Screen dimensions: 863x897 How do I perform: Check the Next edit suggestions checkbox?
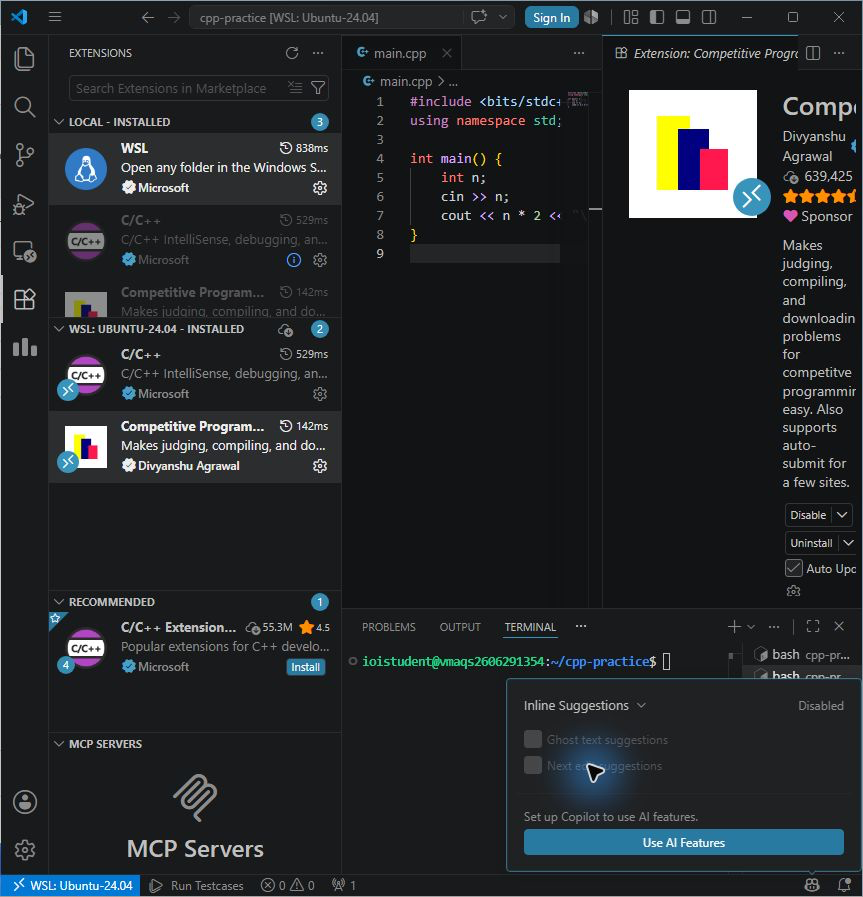coord(532,765)
